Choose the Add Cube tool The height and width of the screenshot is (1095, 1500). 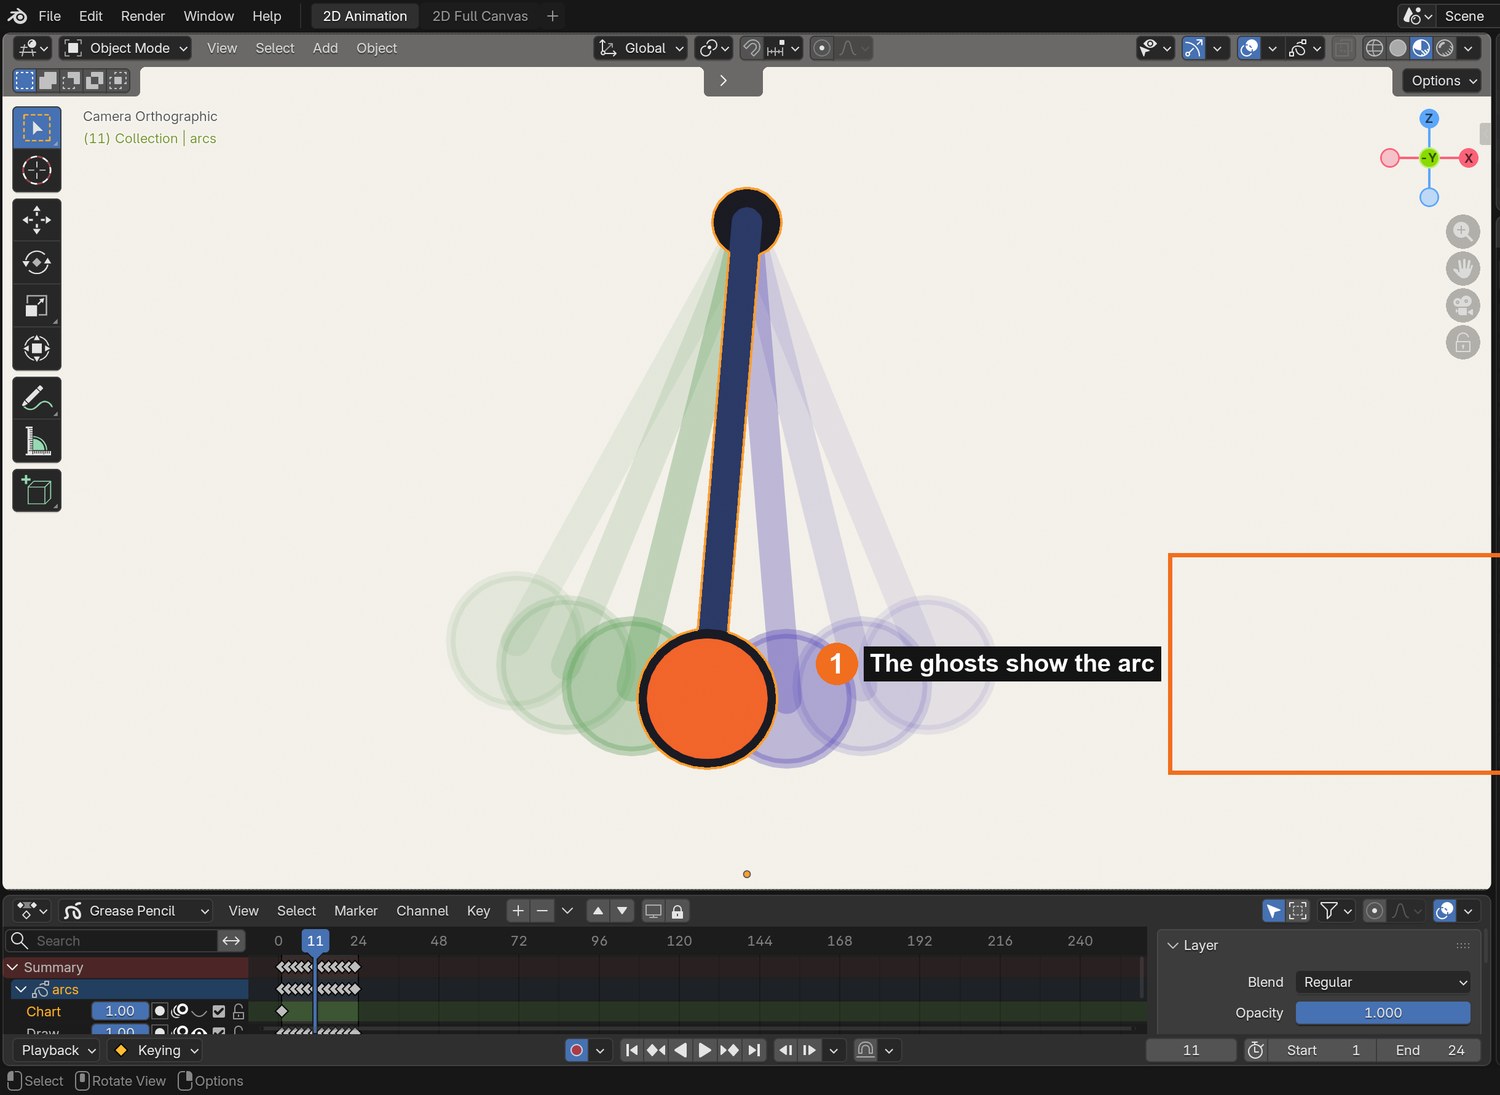37,490
